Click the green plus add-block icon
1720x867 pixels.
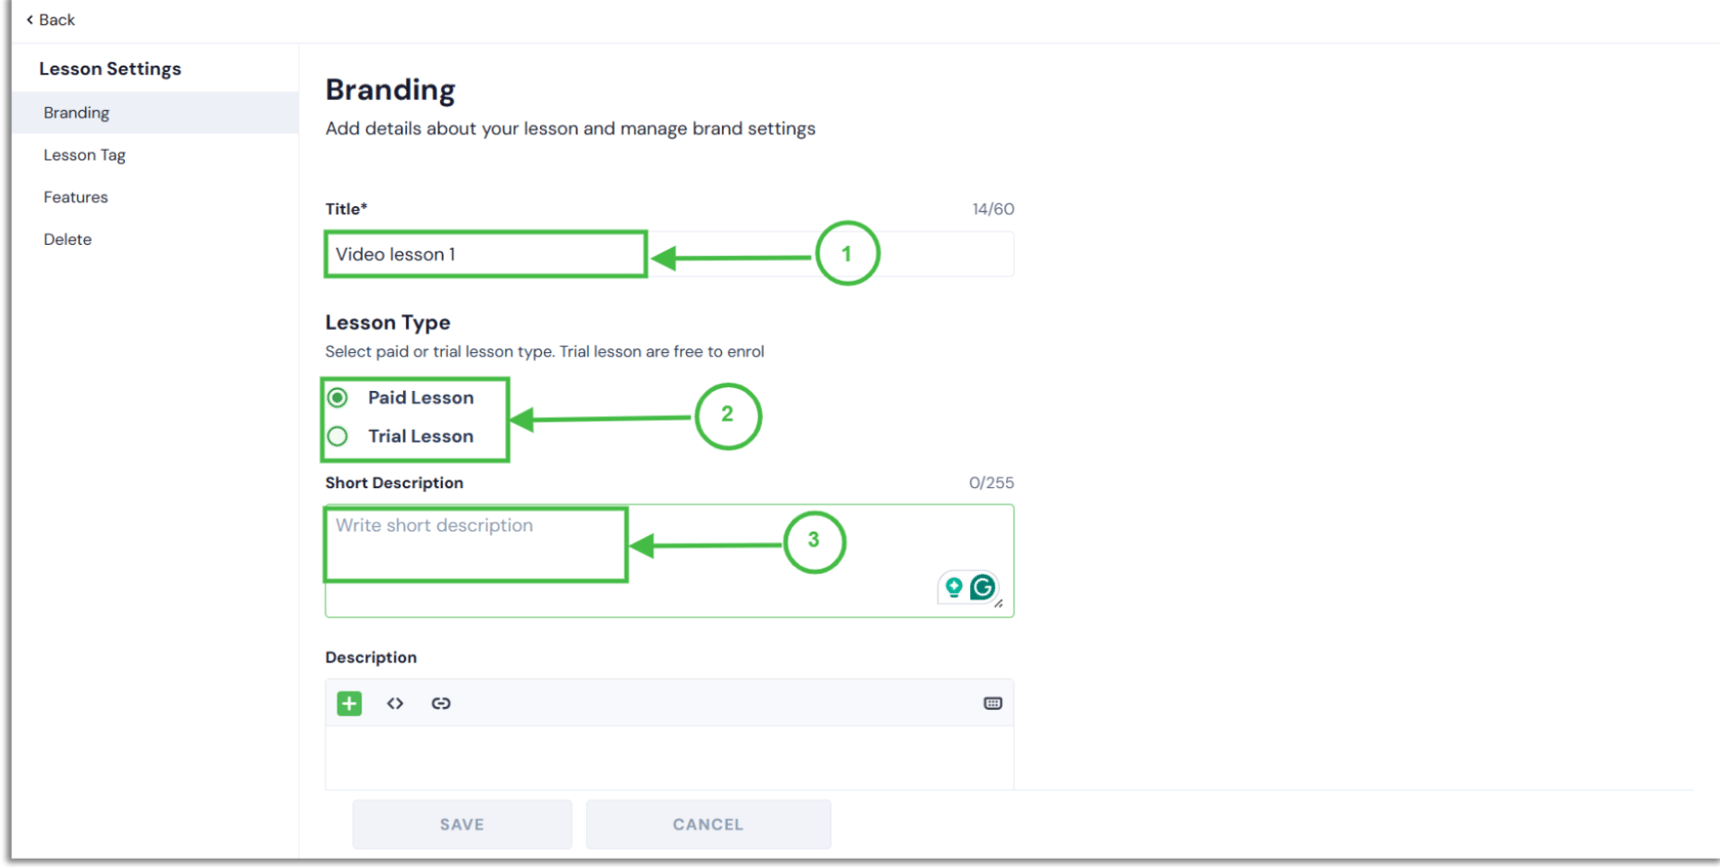click(x=349, y=703)
